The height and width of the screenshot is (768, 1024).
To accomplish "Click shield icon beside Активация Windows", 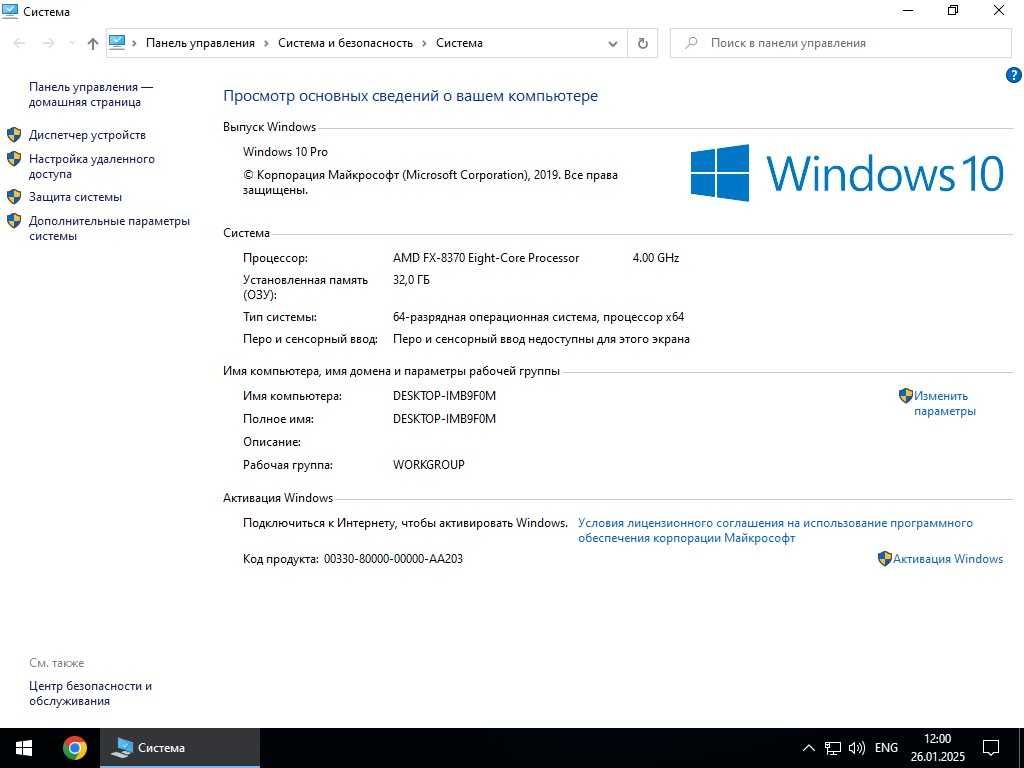I will [885, 558].
